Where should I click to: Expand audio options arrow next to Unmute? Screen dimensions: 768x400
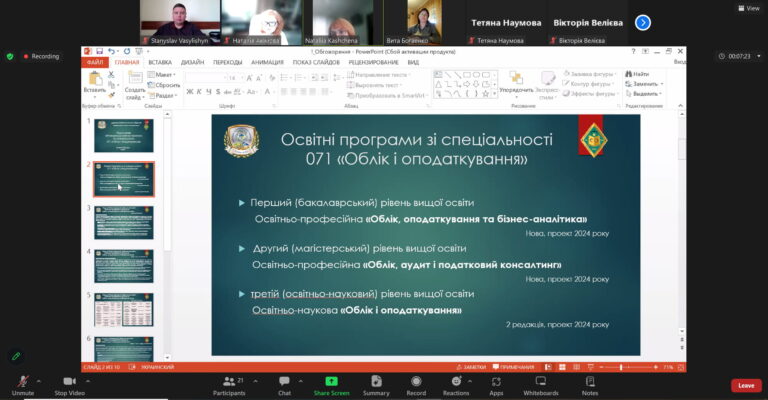39,380
